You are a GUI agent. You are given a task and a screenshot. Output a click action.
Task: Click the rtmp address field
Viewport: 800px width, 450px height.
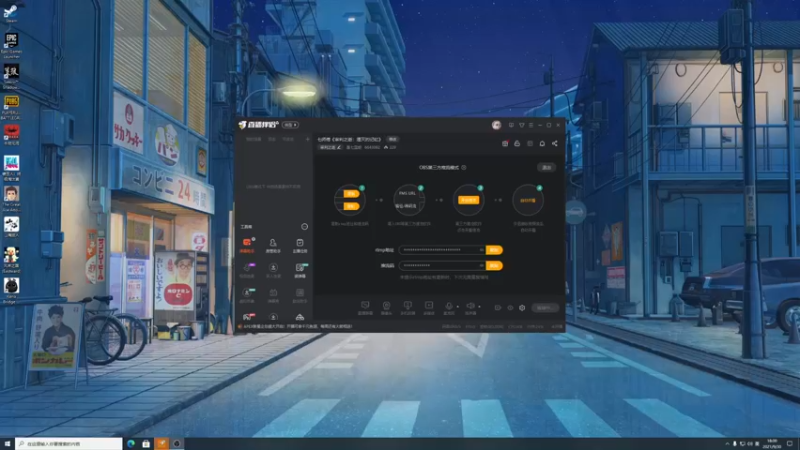point(442,250)
